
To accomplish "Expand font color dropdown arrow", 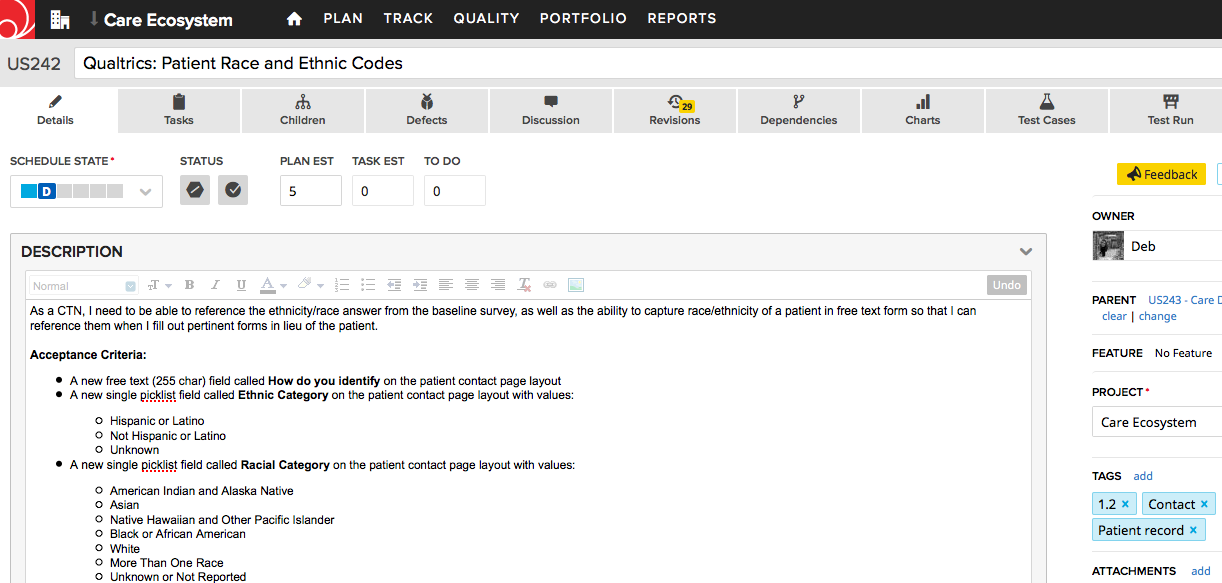I will tap(283, 286).
